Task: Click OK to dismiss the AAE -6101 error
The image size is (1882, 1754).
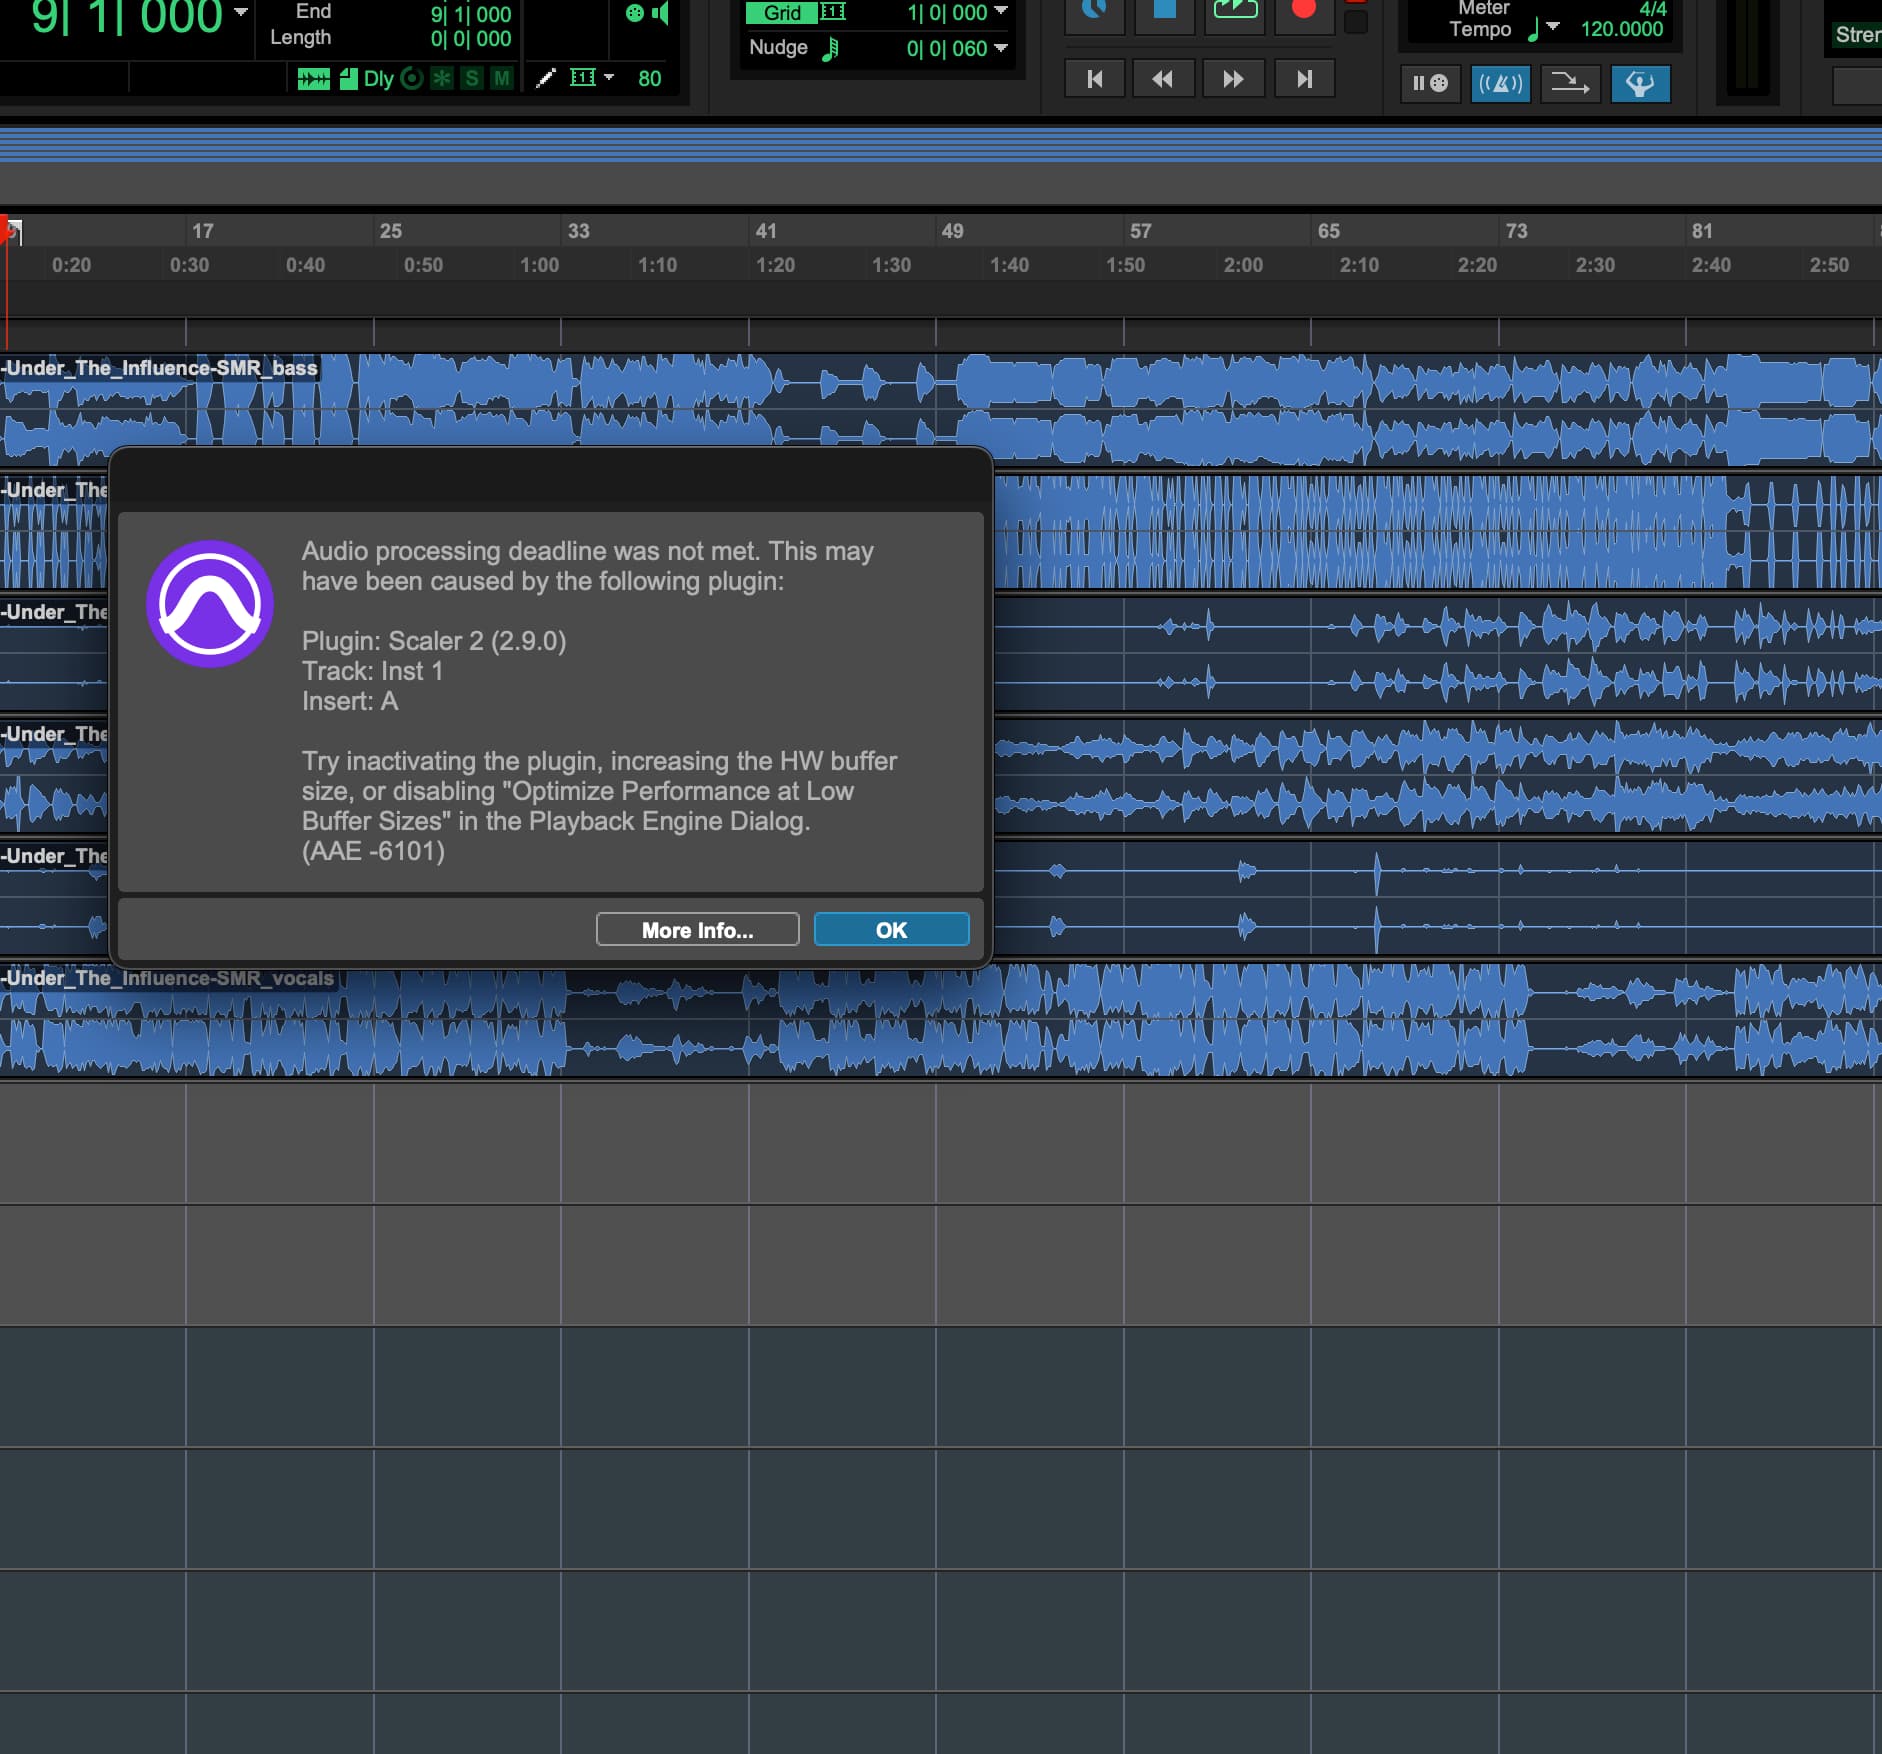Action: click(x=891, y=930)
